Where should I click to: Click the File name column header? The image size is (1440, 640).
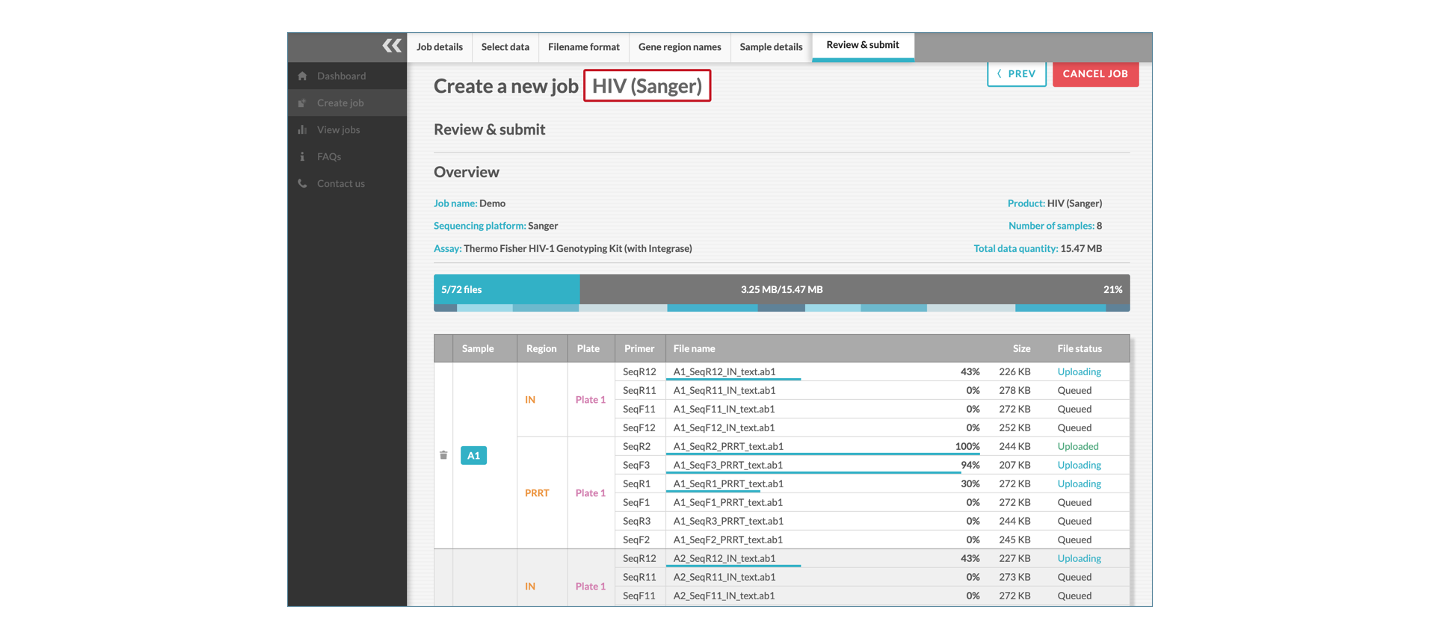coord(694,349)
